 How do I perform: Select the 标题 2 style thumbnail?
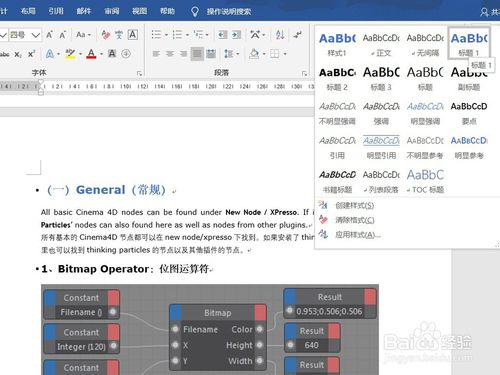click(x=337, y=79)
